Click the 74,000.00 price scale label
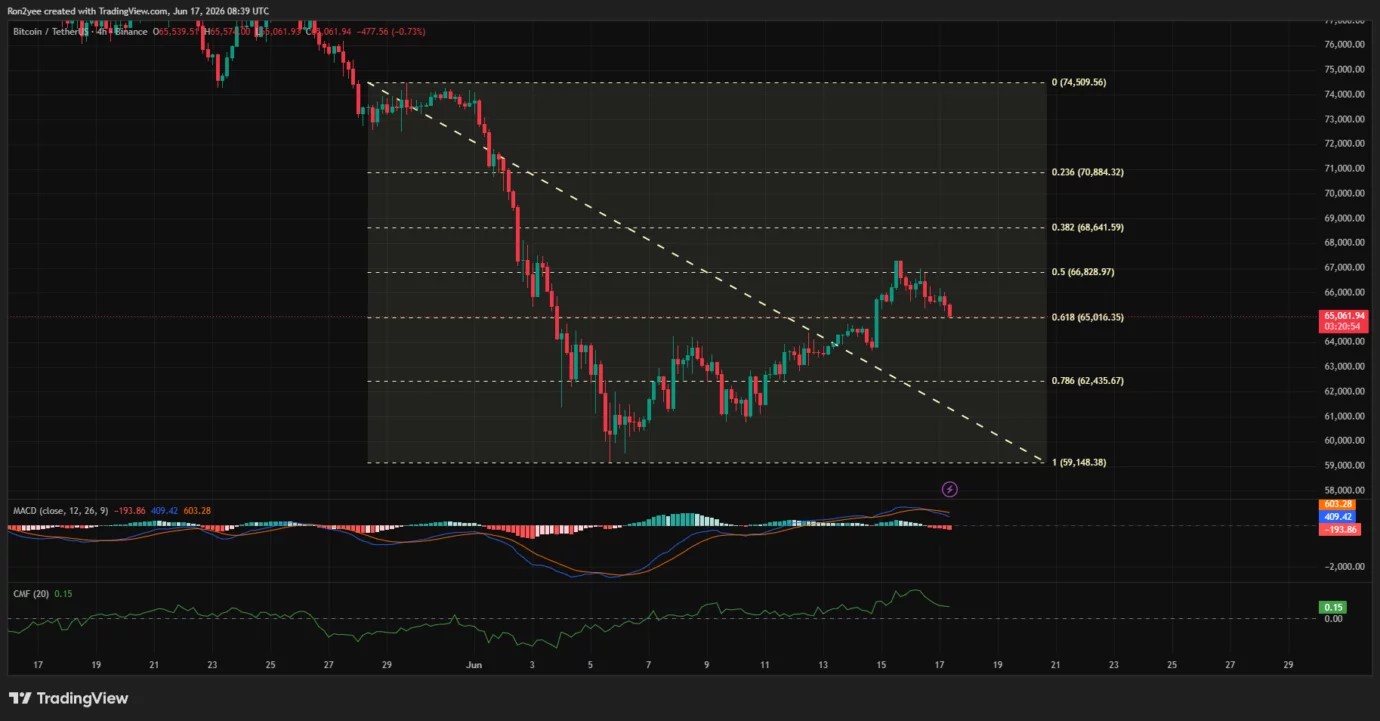Screen dimensions: 1380x721 point(1344,94)
